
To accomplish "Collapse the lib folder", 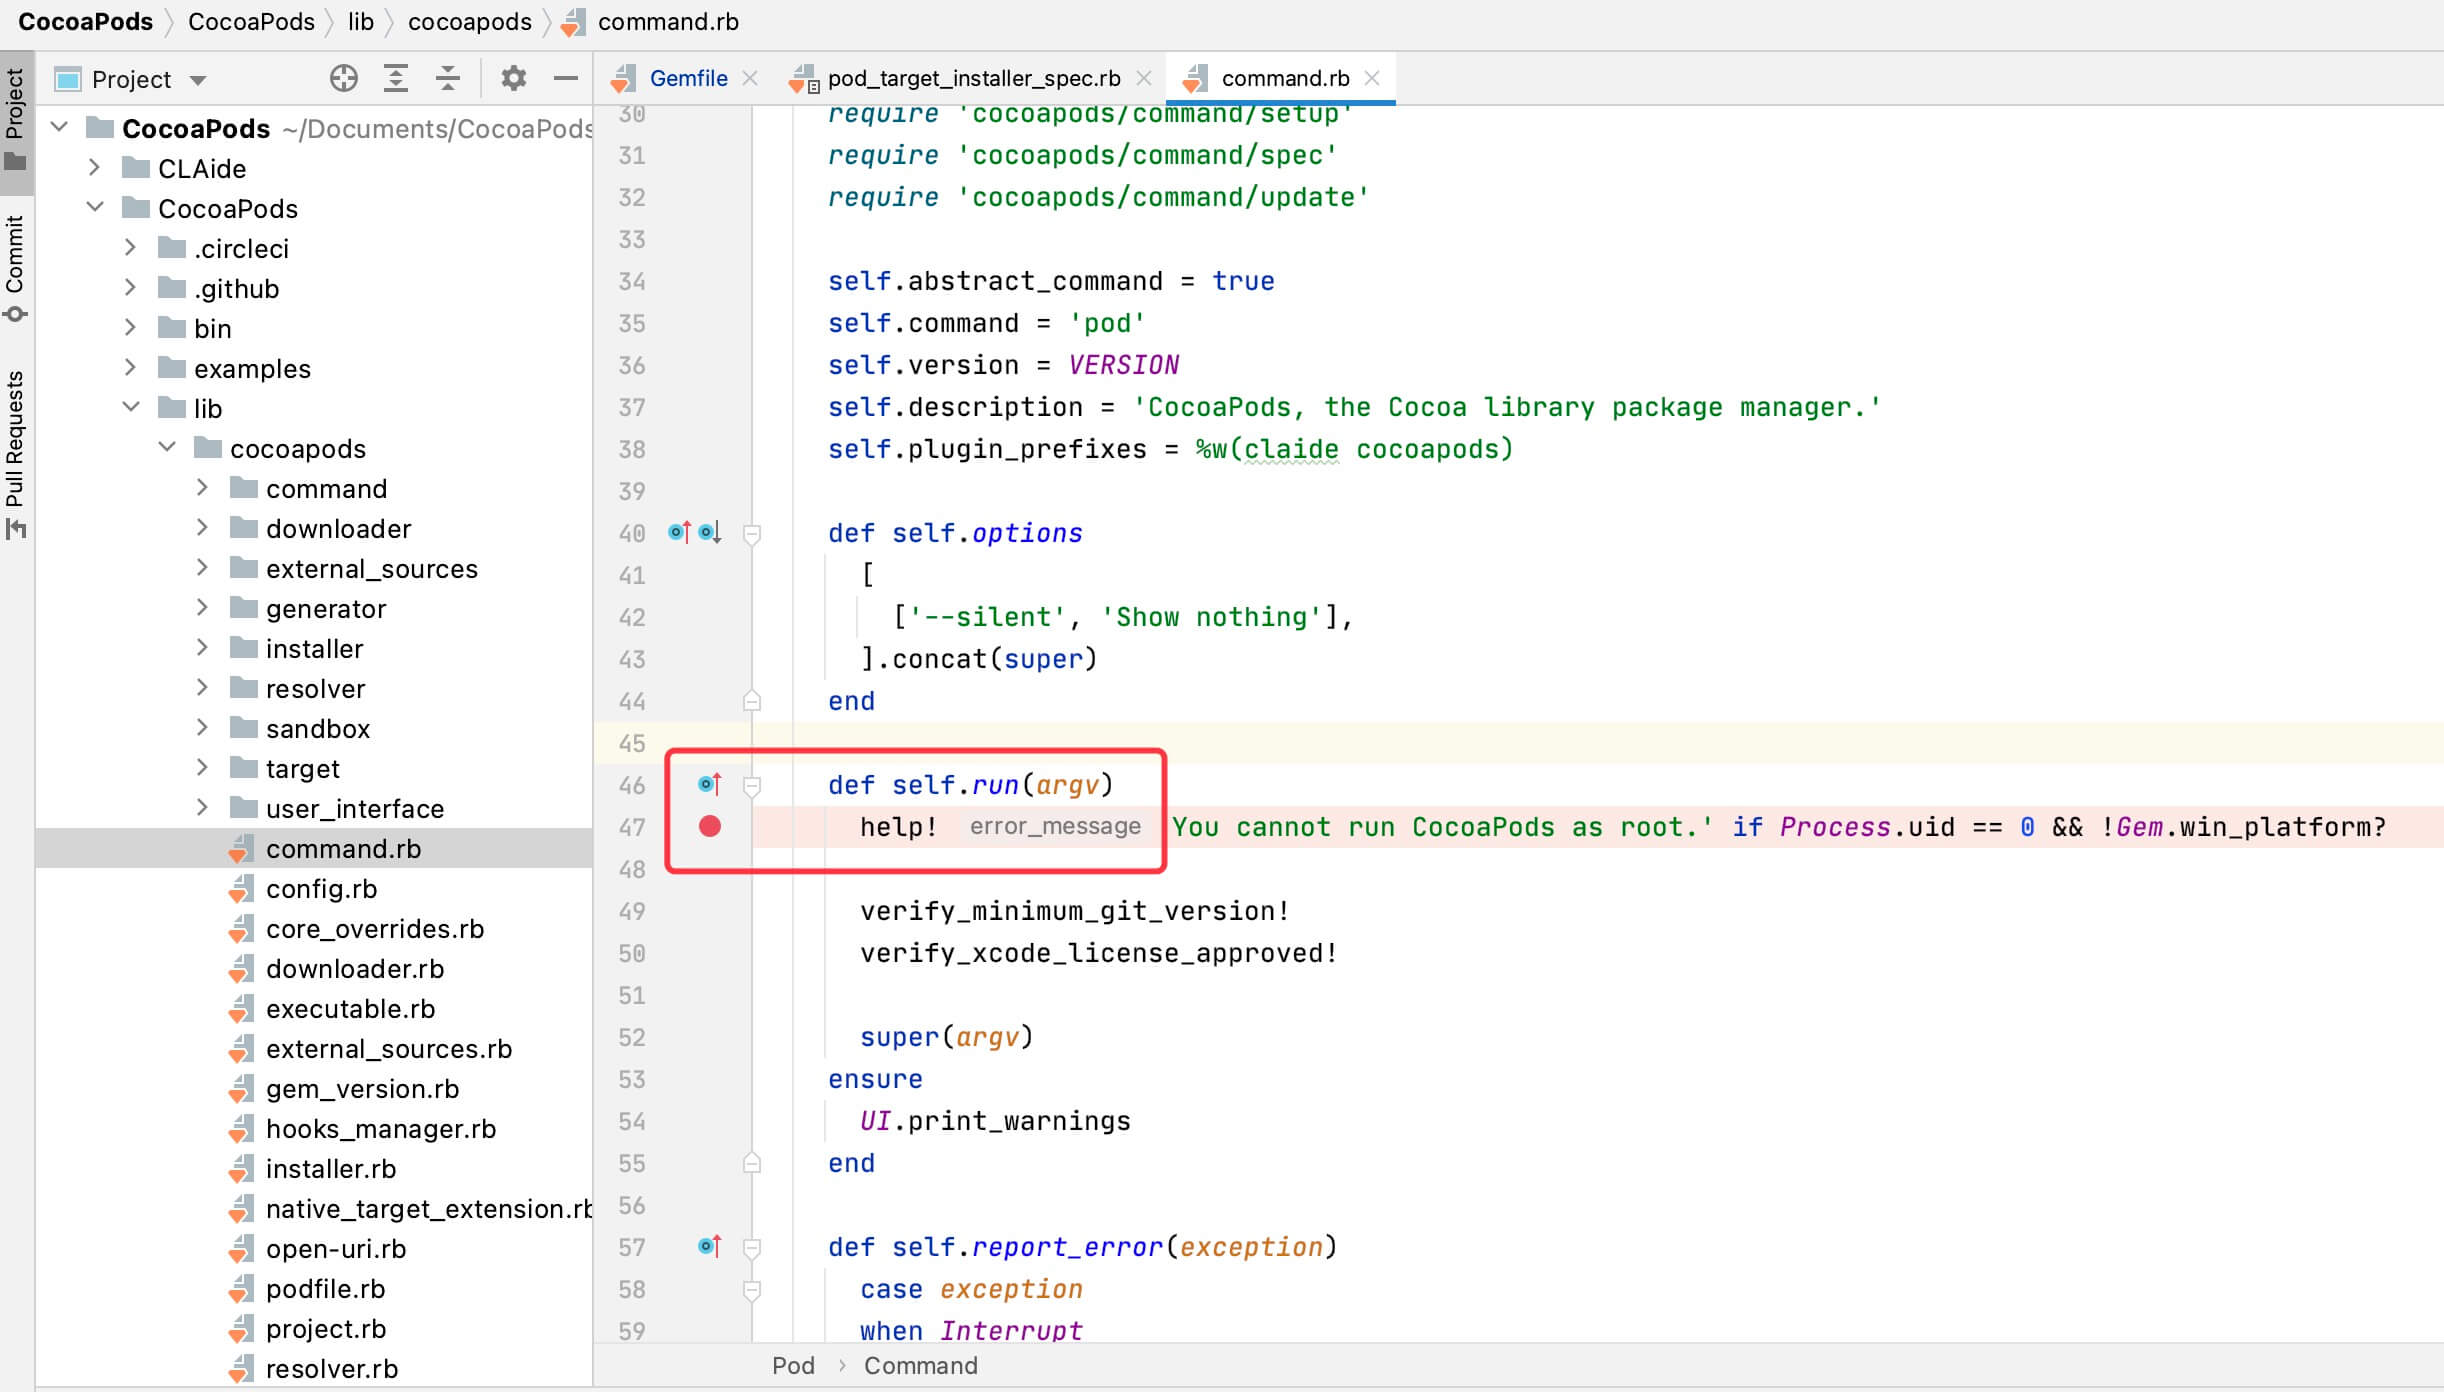I will tap(131, 407).
